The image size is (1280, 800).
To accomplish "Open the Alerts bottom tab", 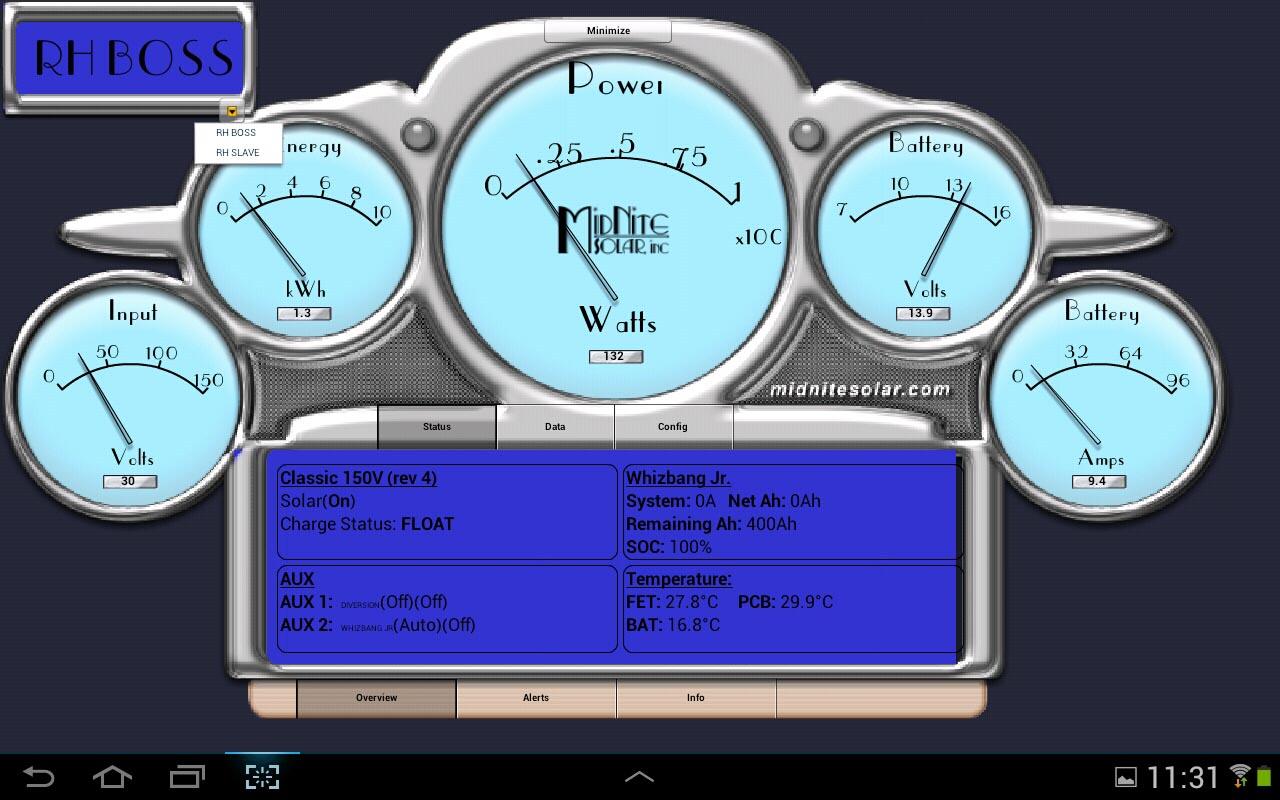I will click(x=536, y=698).
